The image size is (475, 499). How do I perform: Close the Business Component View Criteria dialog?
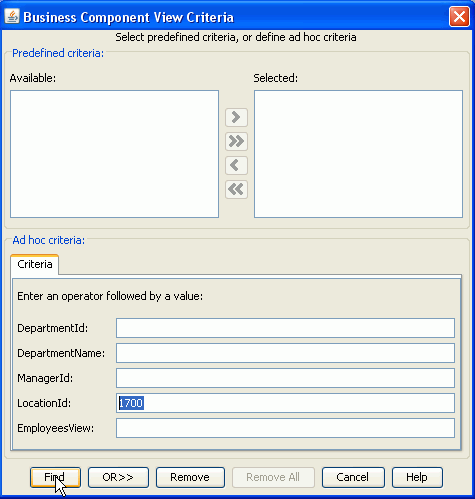pyautogui.click(x=459, y=16)
